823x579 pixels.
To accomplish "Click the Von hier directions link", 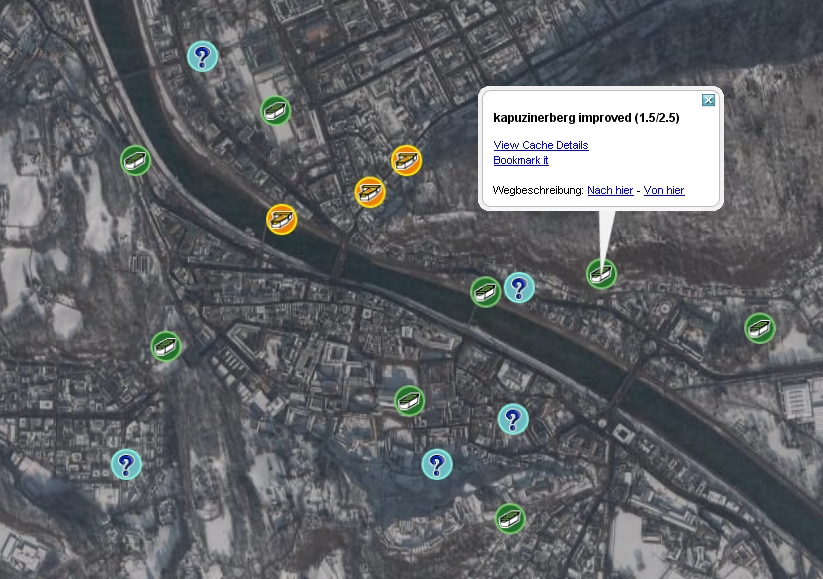I will (663, 190).
